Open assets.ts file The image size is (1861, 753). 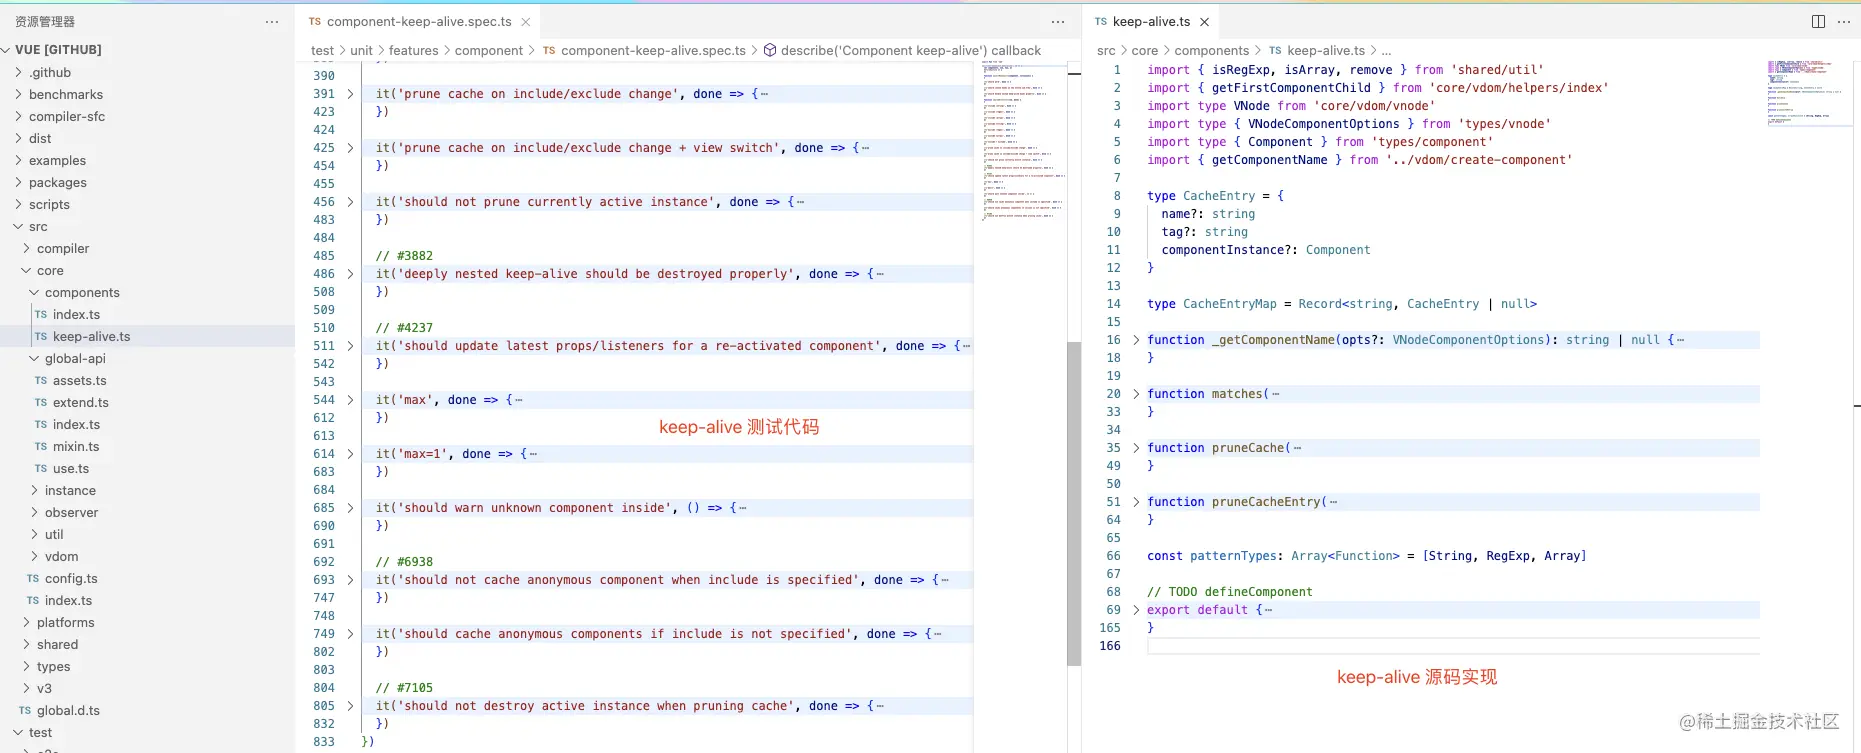(79, 380)
